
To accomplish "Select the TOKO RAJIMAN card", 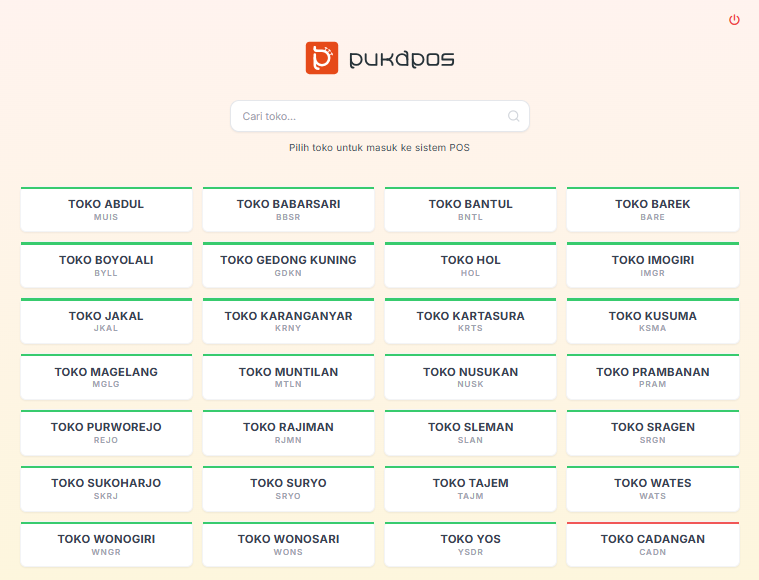I will 288,433.
